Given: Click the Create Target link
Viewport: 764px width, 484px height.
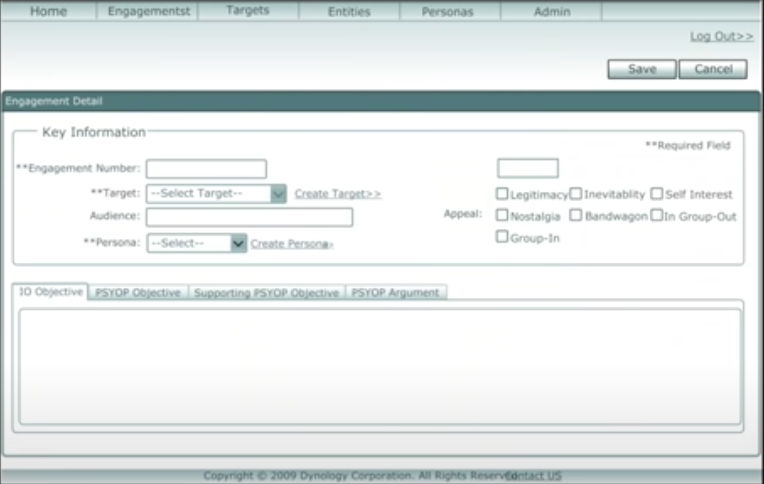Looking at the screenshot, I should point(338,194).
